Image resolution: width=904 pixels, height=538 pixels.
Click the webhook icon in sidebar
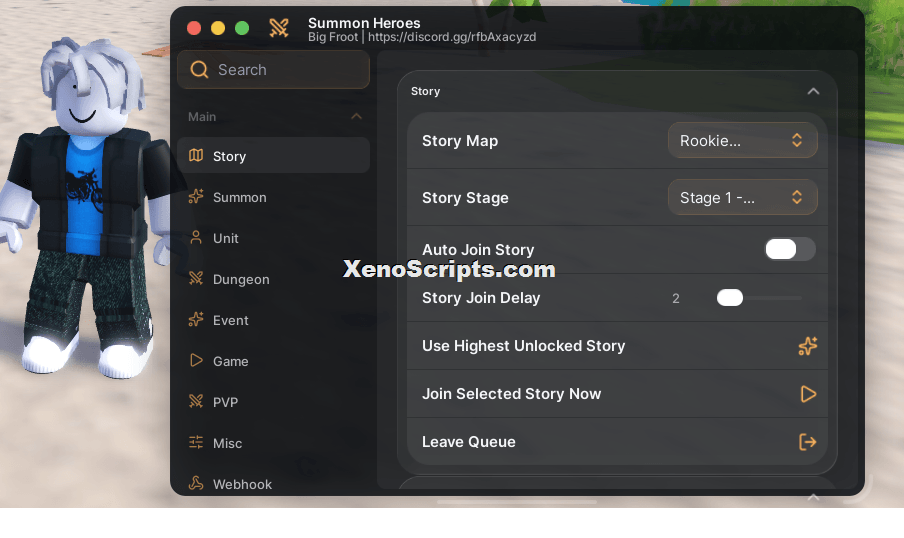pos(196,483)
